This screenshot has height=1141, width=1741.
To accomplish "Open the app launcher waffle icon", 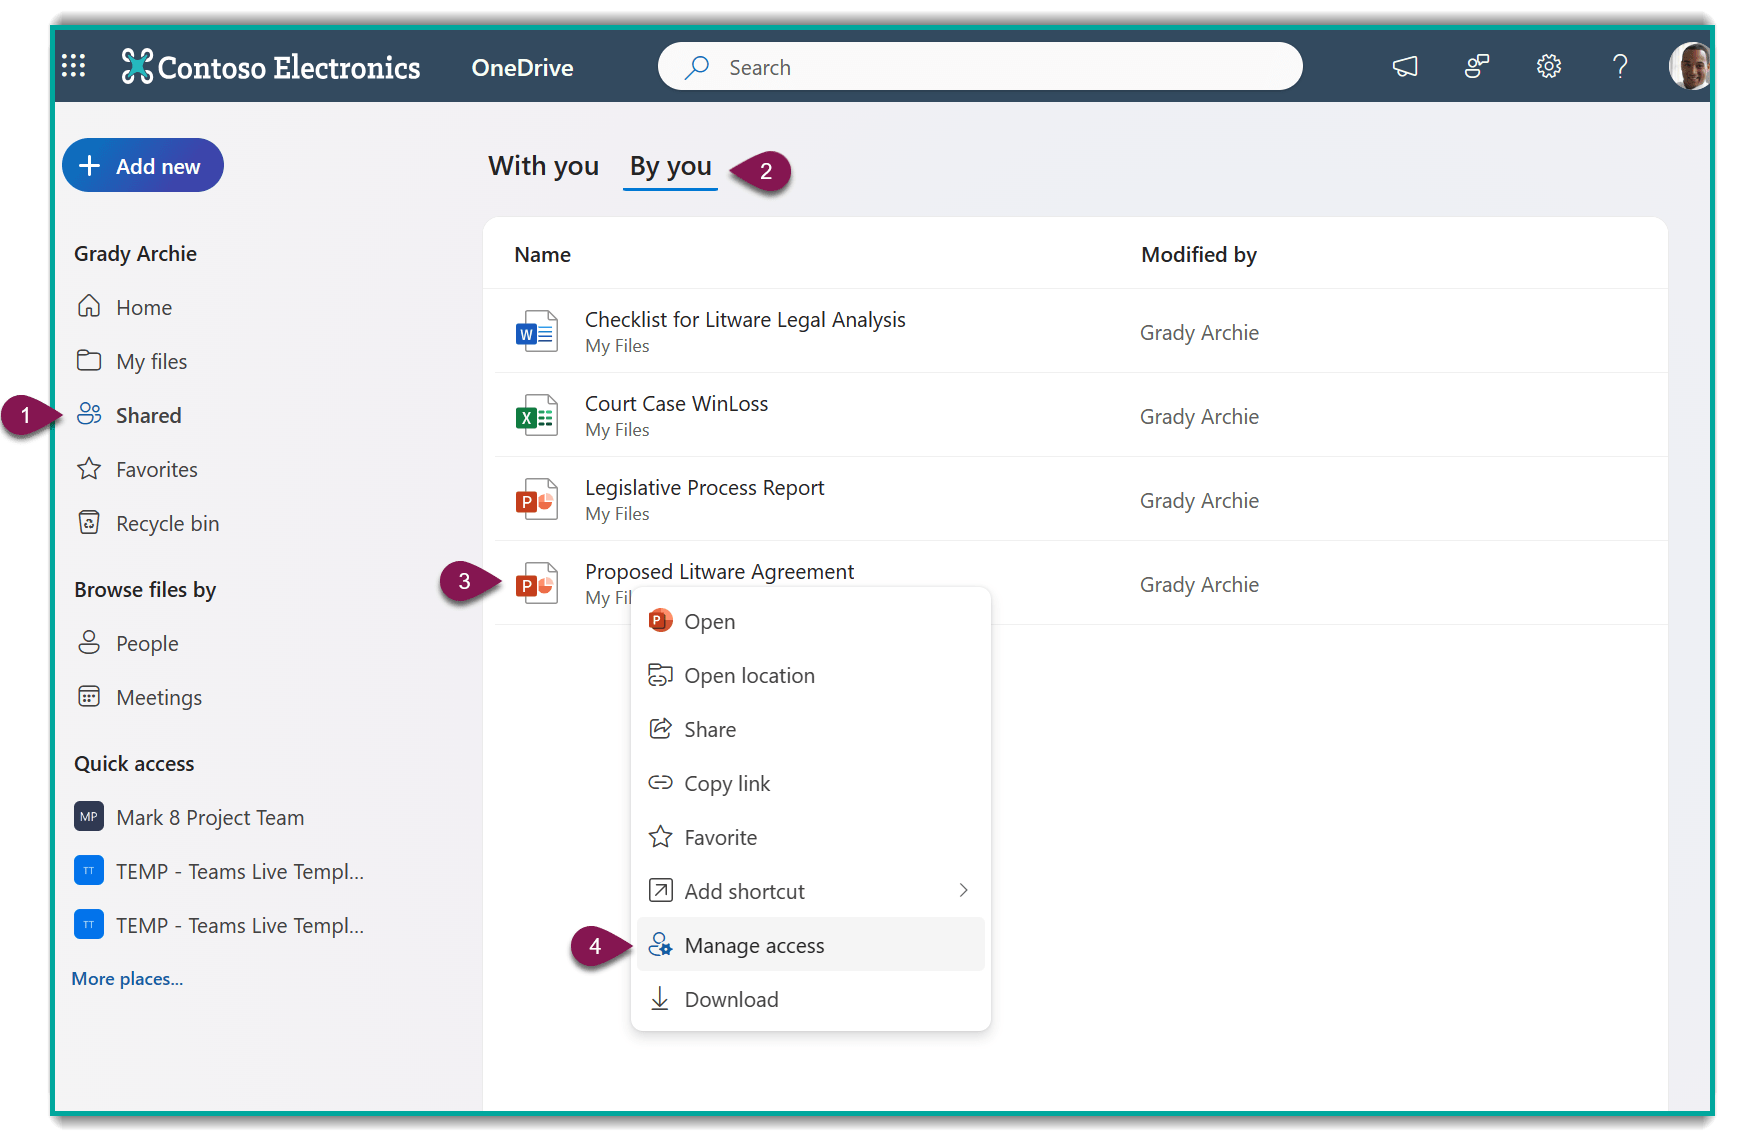I will 73,66.
